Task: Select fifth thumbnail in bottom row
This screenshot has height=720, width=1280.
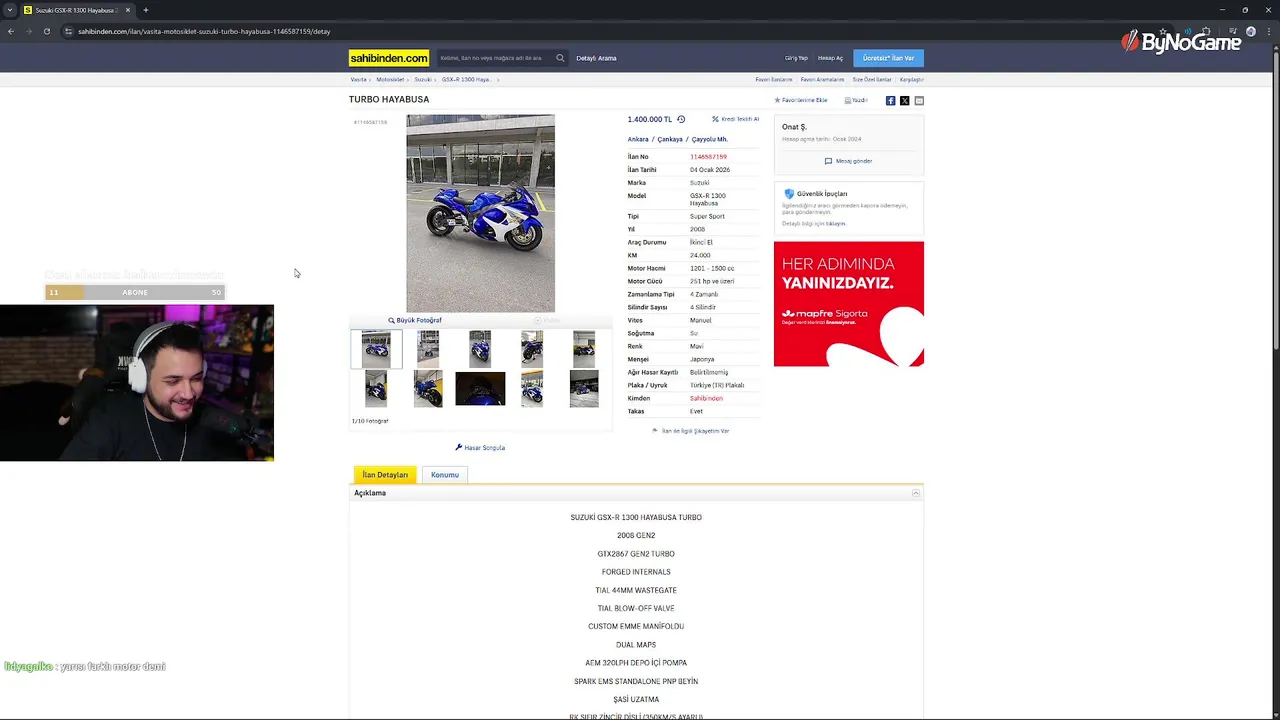Action: point(584,388)
